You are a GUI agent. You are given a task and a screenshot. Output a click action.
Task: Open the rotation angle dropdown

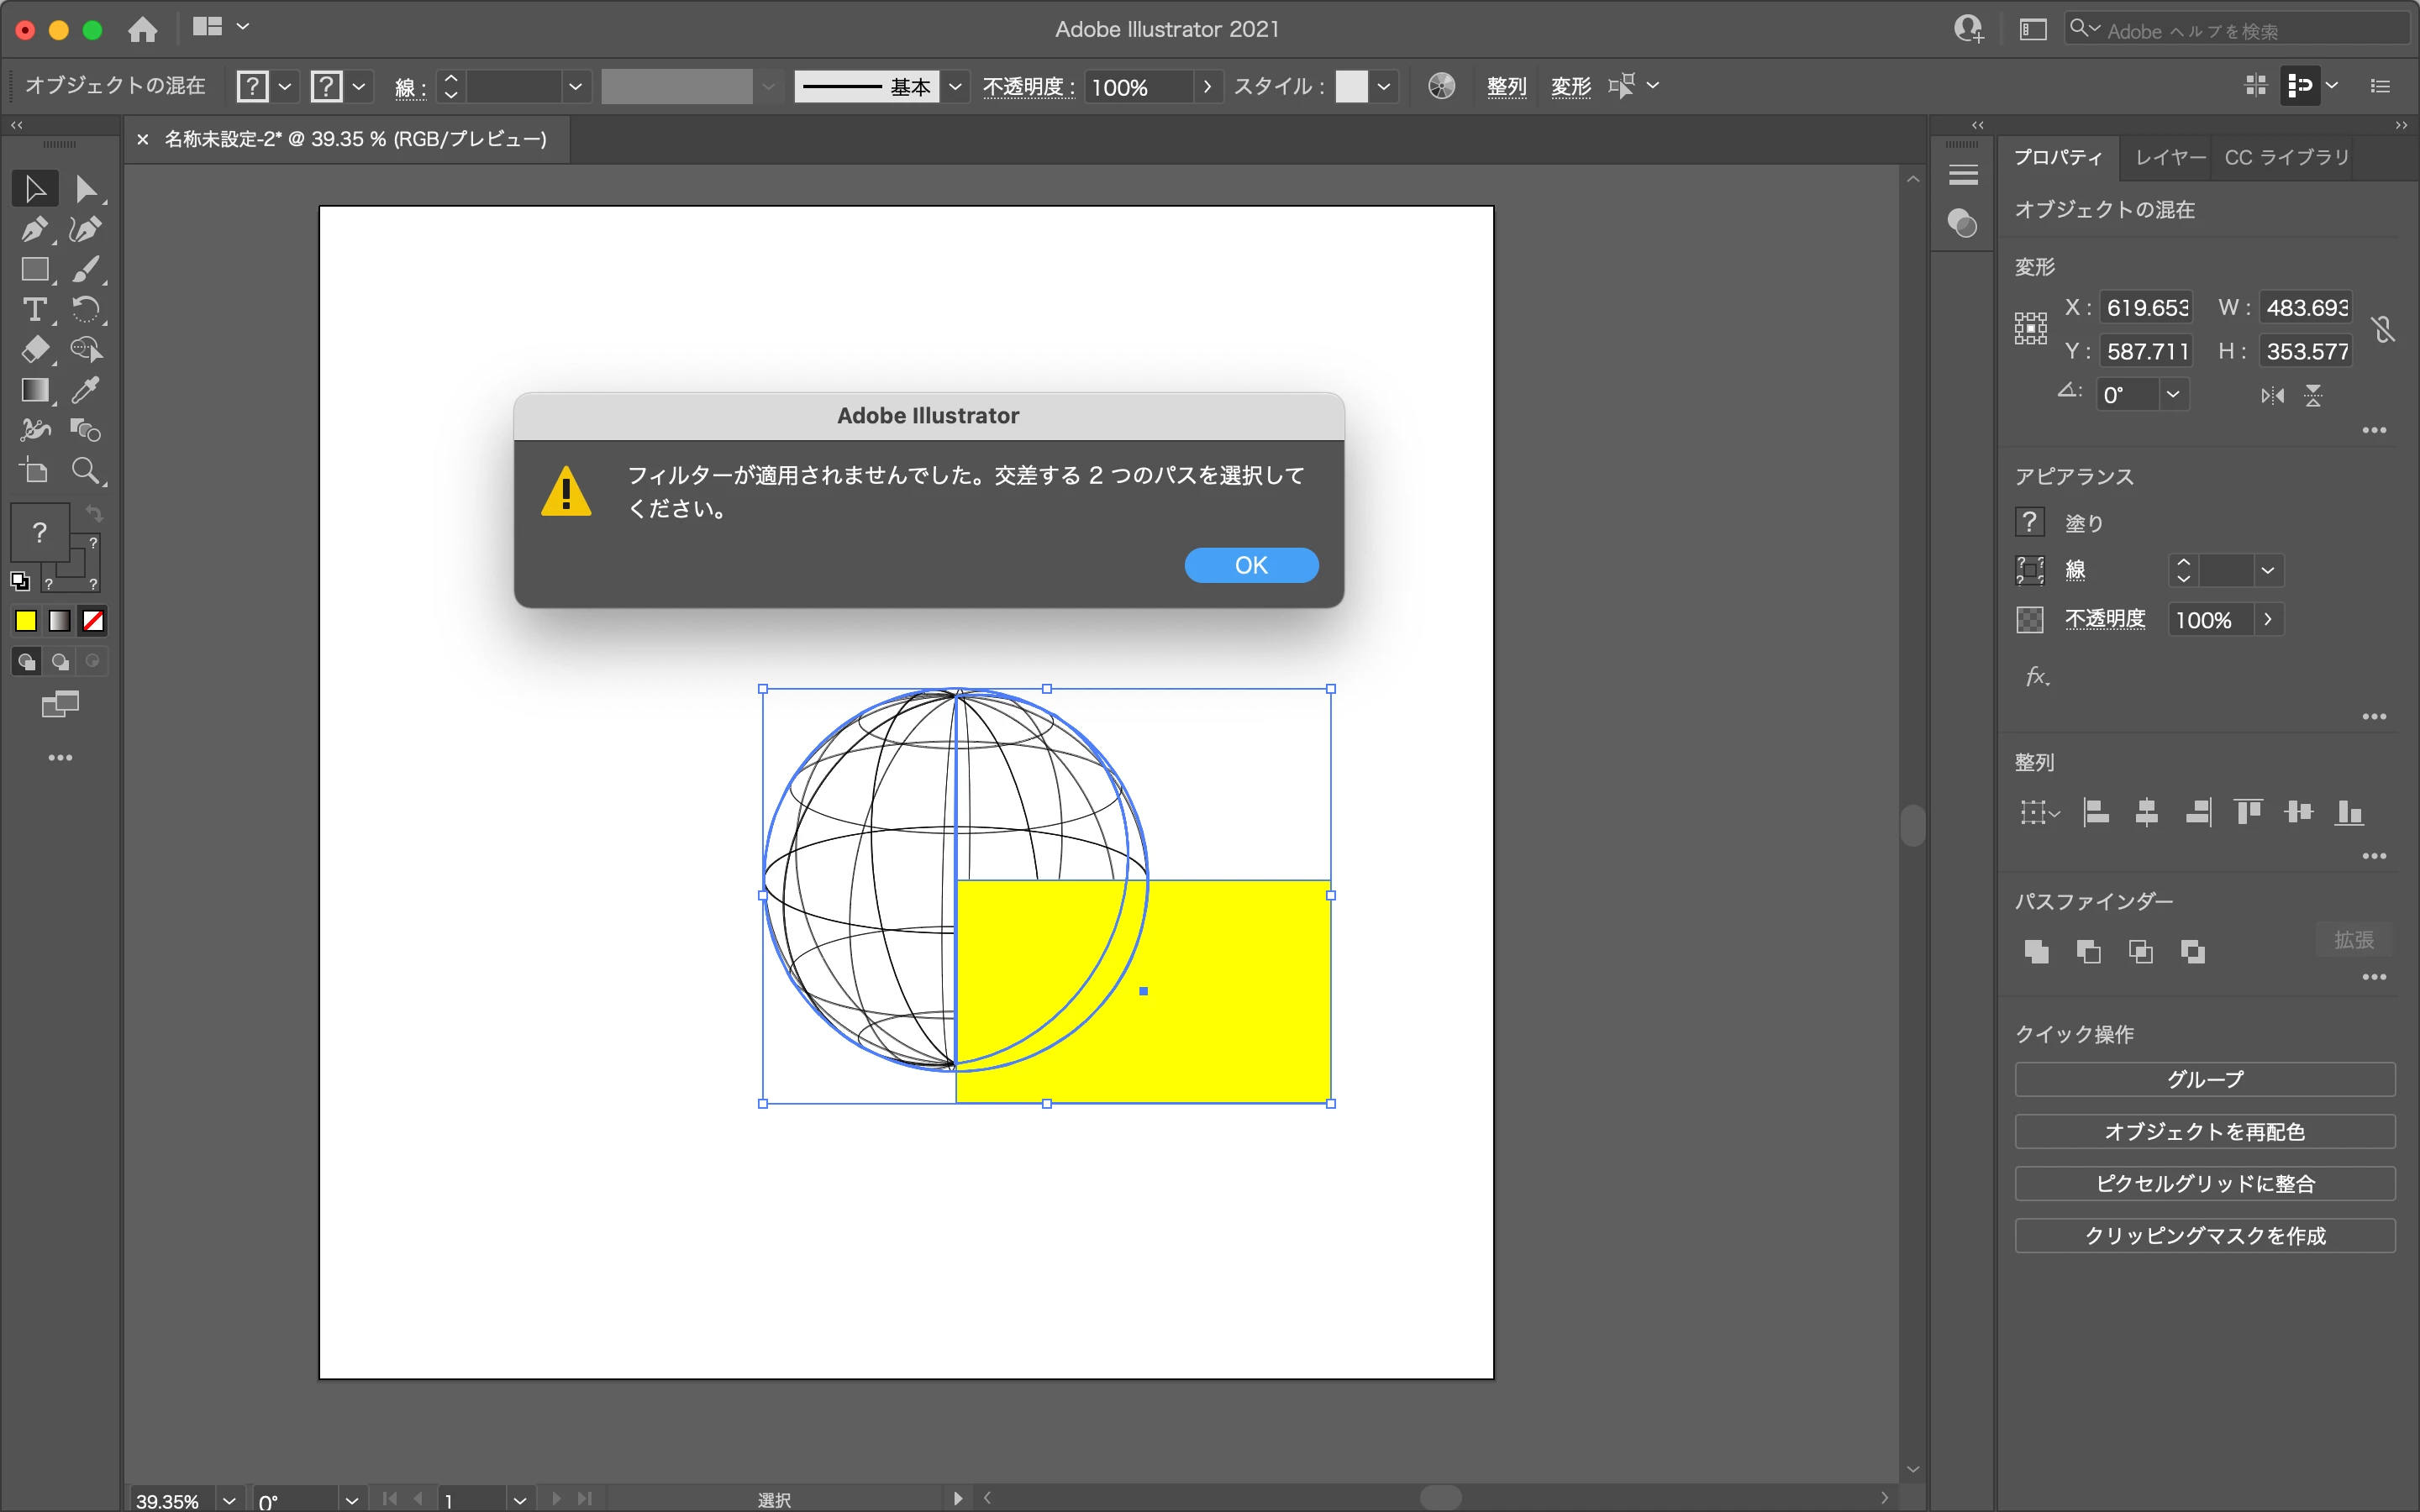point(2173,395)
